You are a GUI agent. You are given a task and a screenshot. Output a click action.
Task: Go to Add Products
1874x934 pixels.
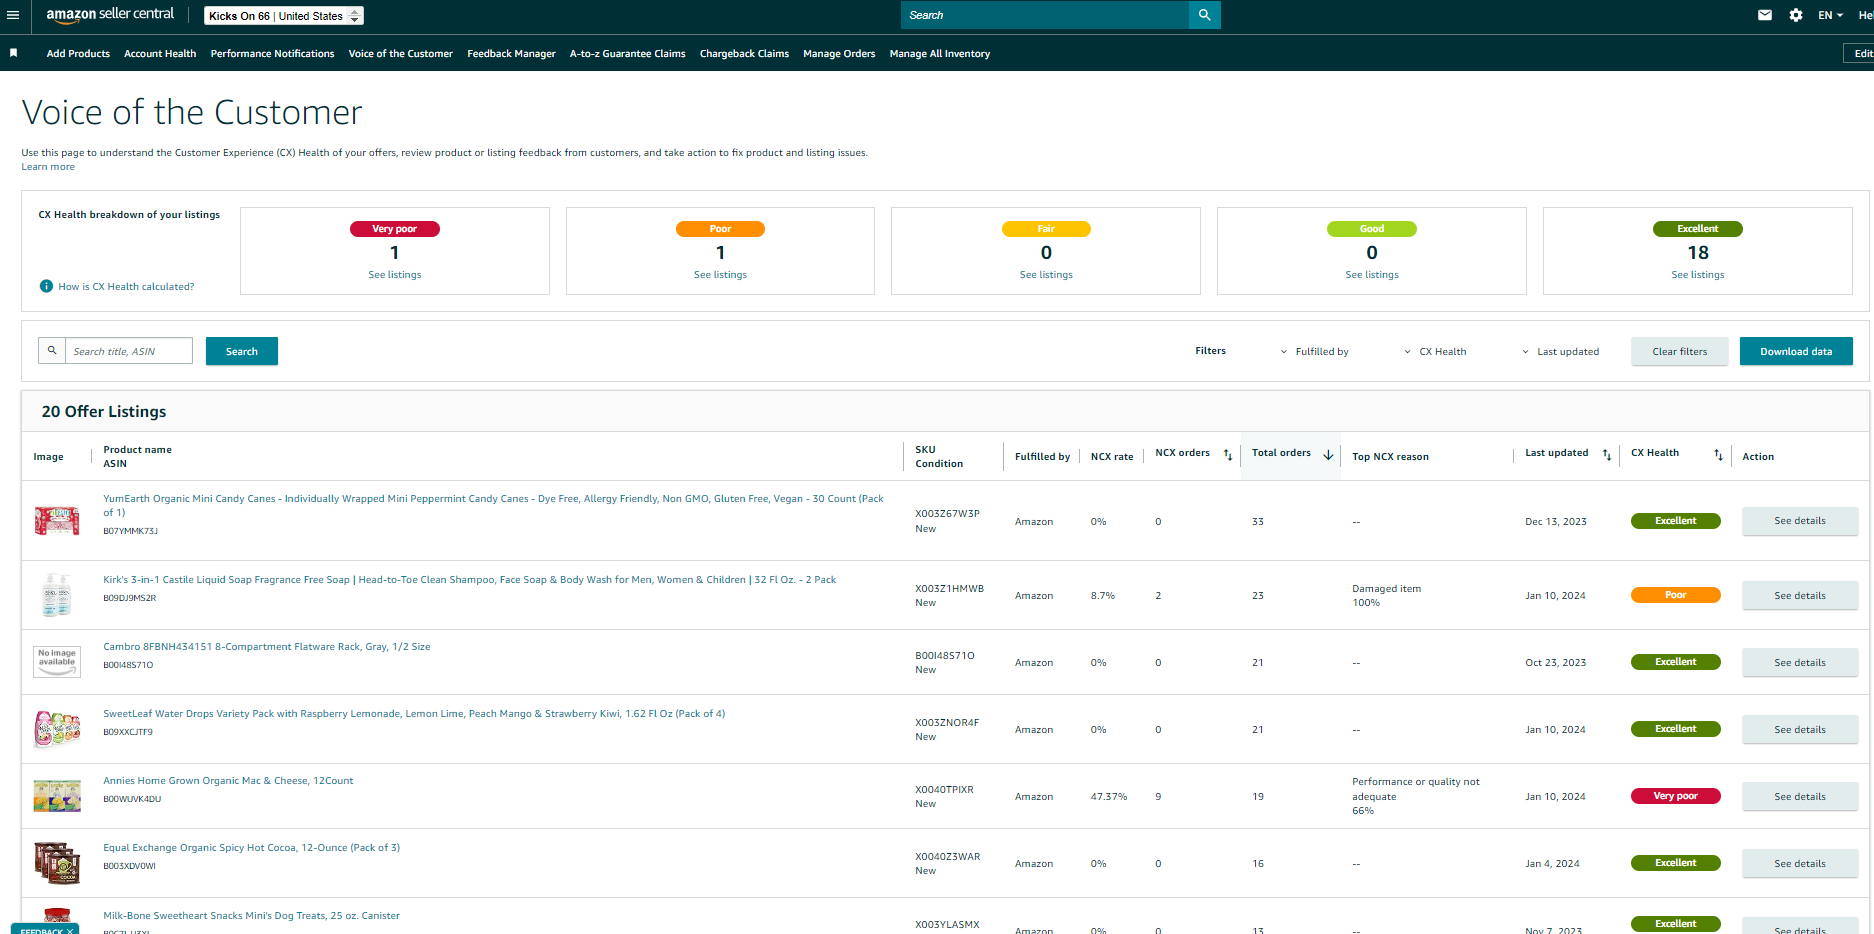78,54
